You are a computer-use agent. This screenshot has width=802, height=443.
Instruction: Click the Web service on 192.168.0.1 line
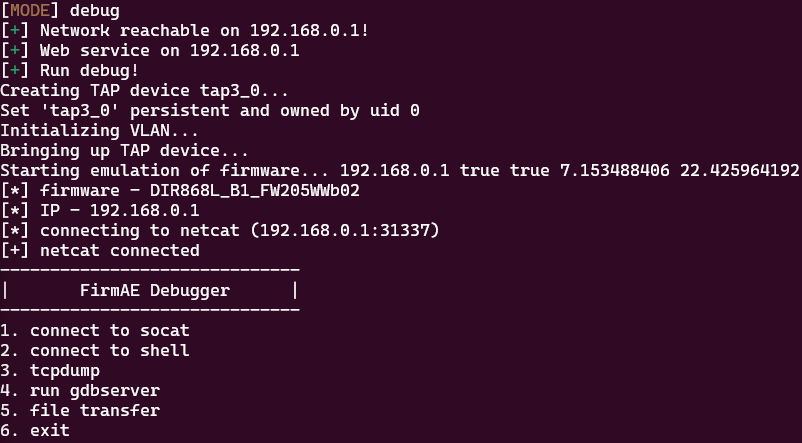pyautogui.click(x=150, y=51)
